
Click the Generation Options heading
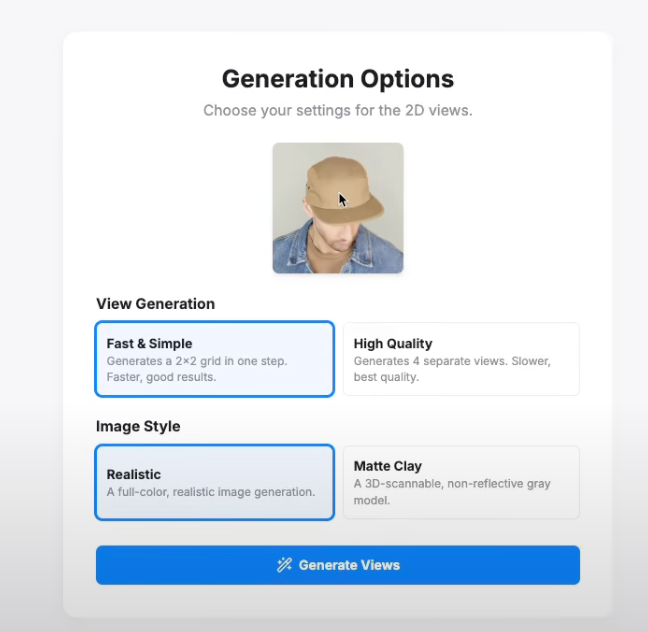(338, 79)
